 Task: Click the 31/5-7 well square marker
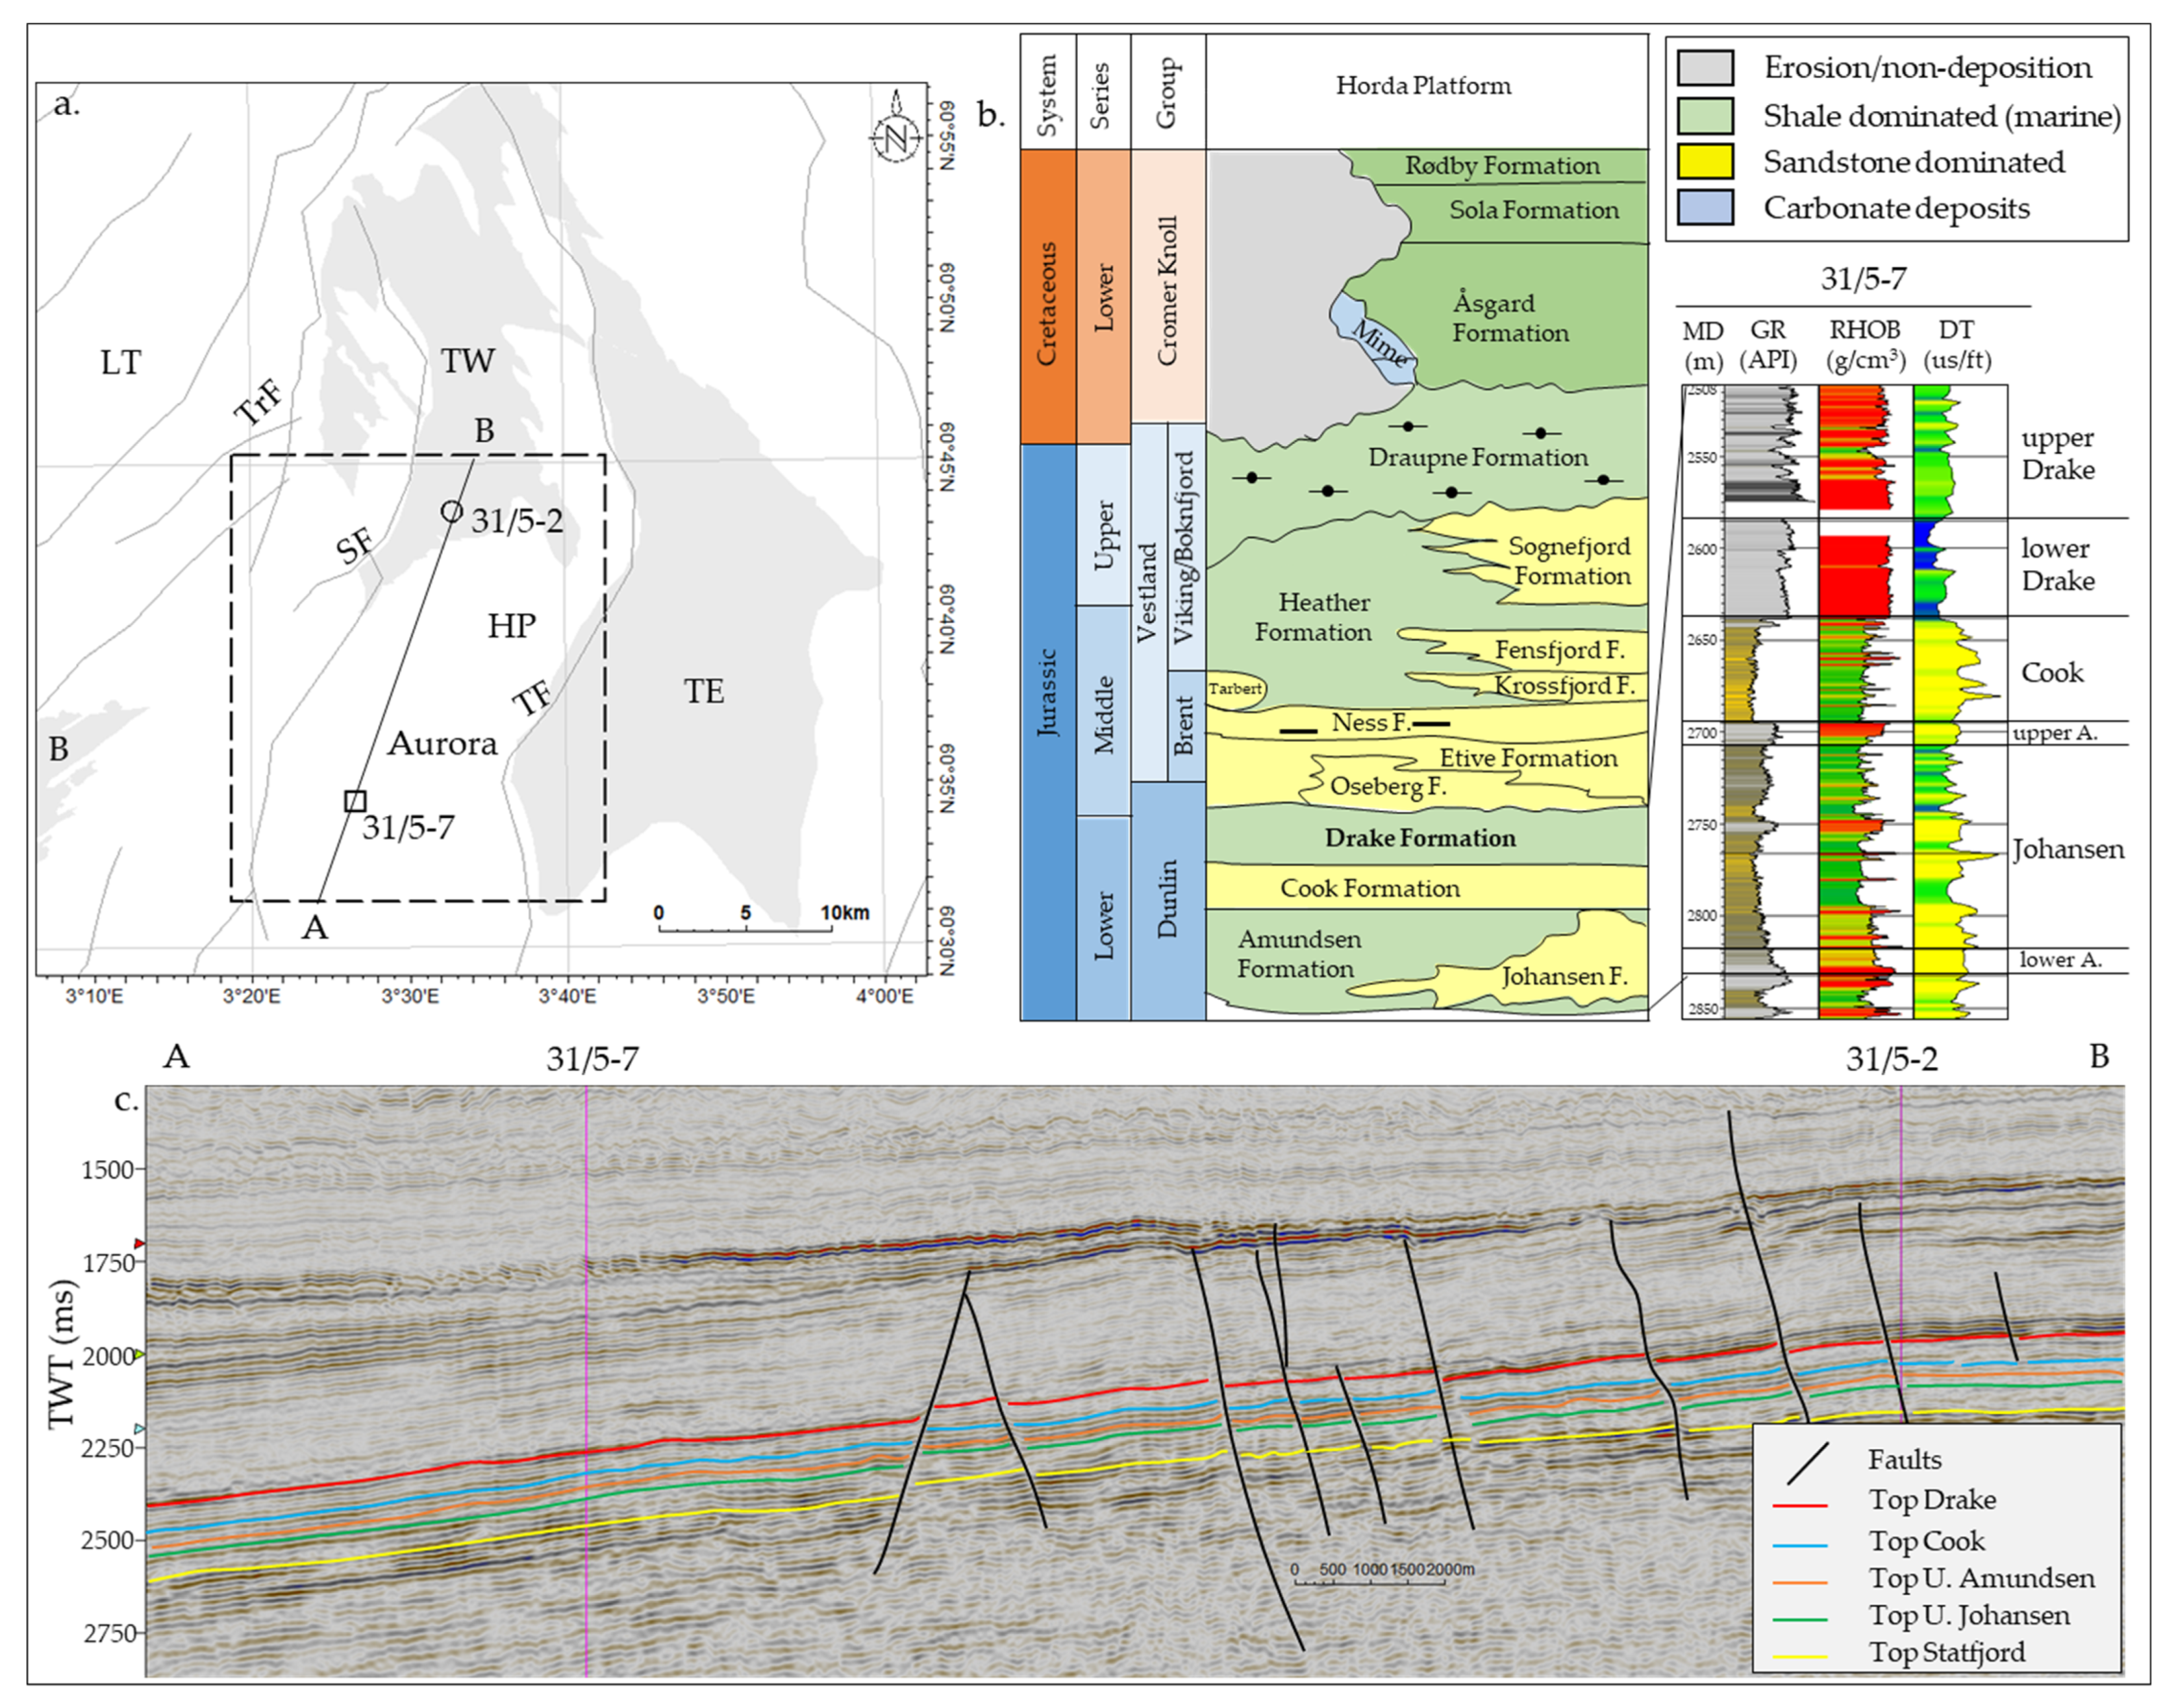click(355, 801)
